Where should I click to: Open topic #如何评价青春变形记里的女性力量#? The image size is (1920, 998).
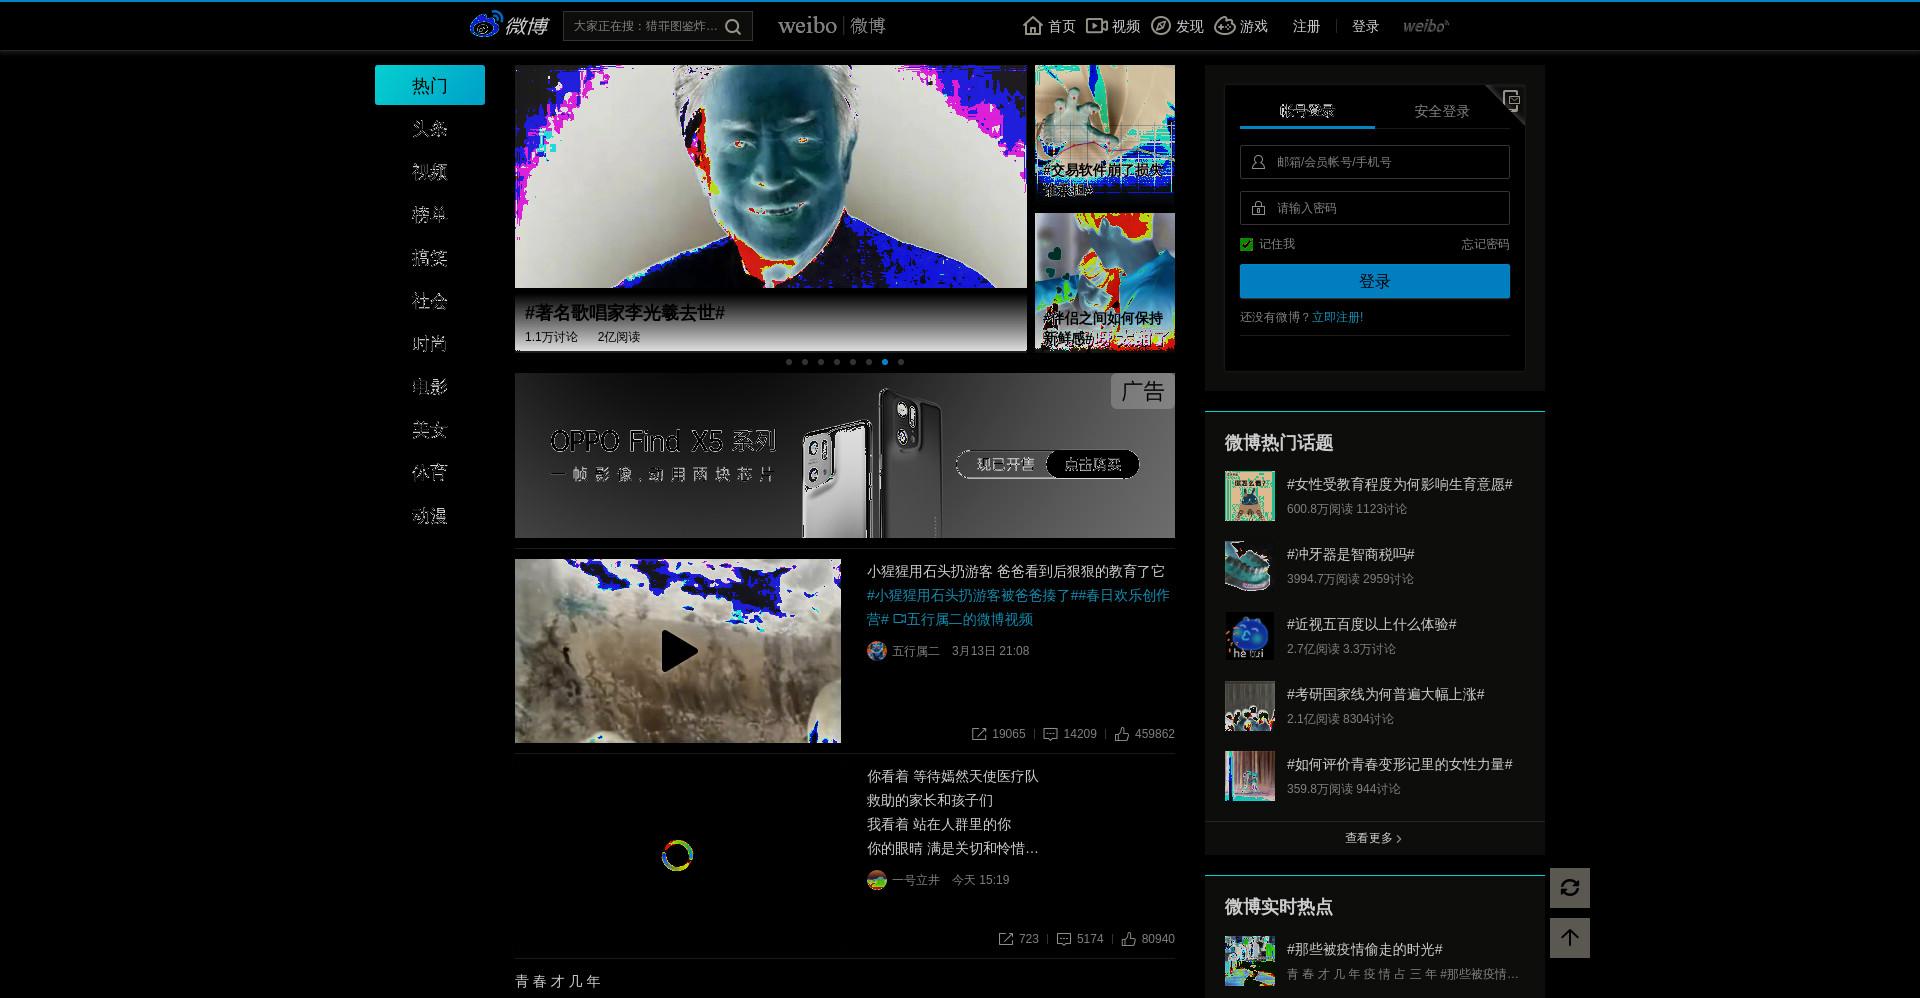click(x=1399, y=764)
